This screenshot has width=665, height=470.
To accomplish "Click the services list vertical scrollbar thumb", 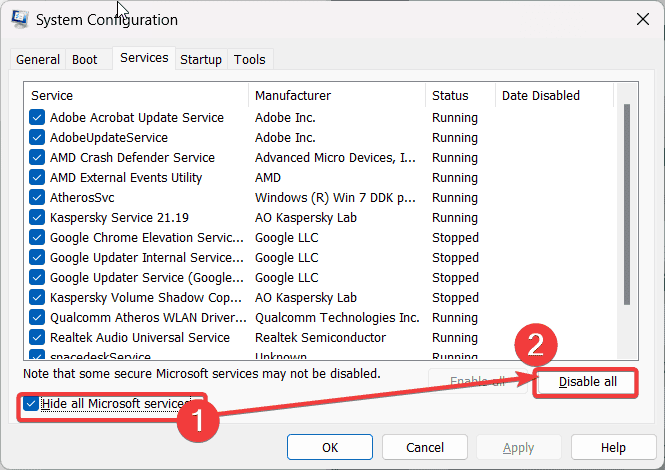I will click(627, 204).
